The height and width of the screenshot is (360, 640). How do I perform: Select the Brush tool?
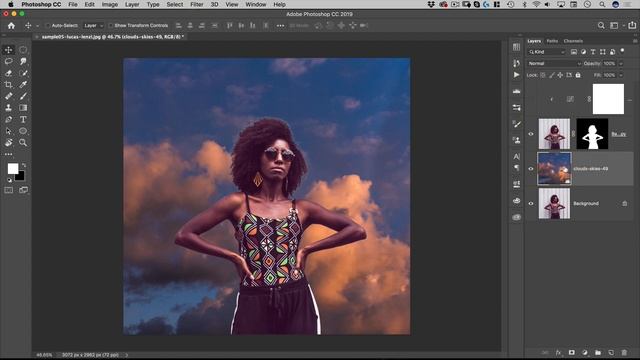(x=23, y=96)
